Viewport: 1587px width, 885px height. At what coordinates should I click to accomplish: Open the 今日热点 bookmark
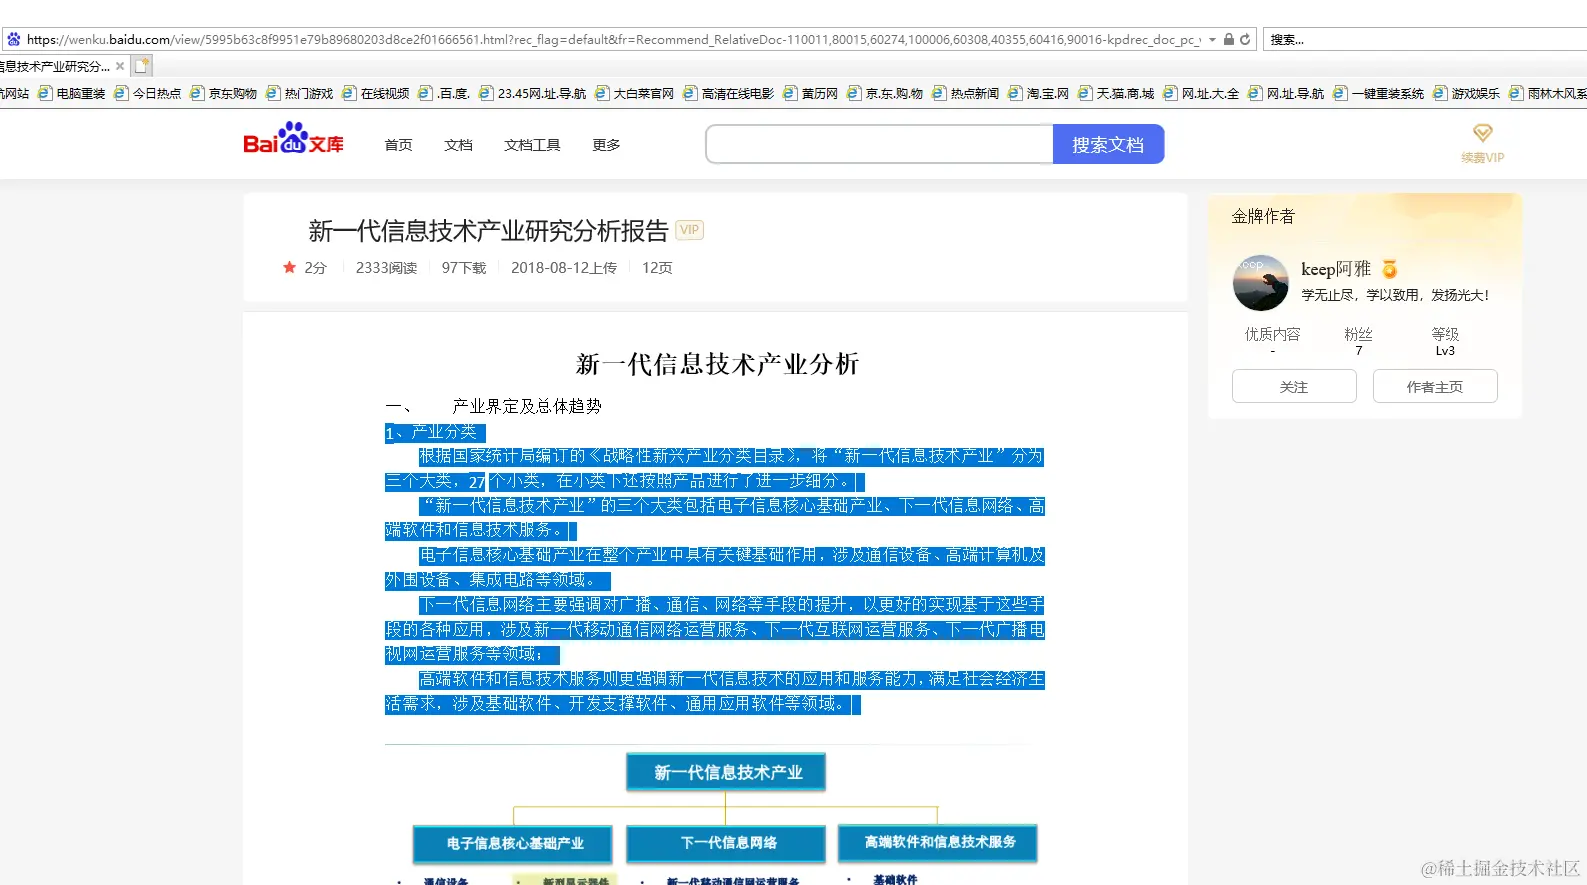[147, 93]
